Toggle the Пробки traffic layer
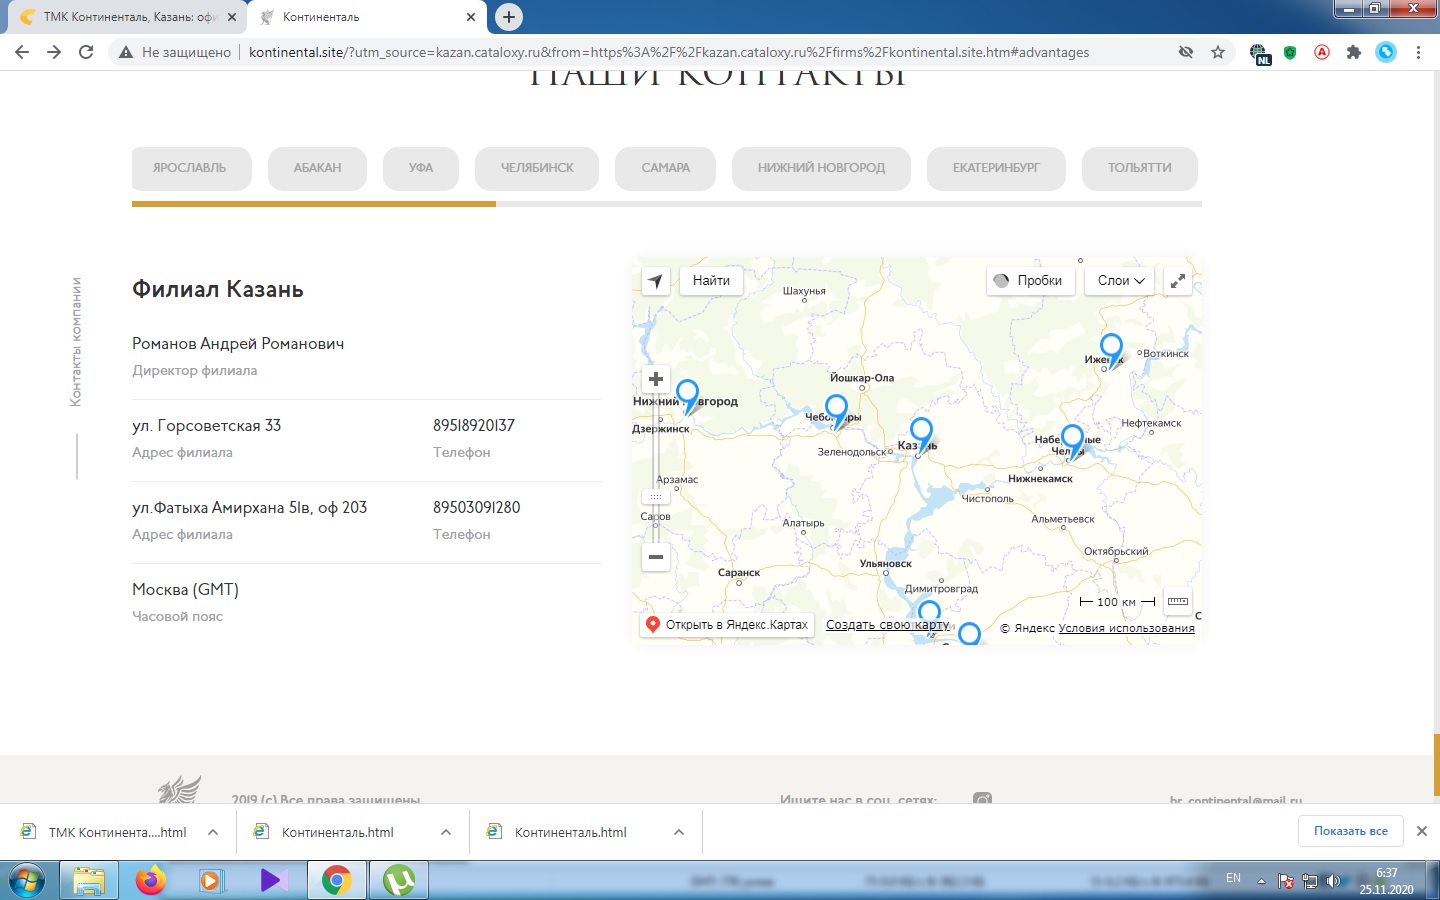 point(1029,281)
